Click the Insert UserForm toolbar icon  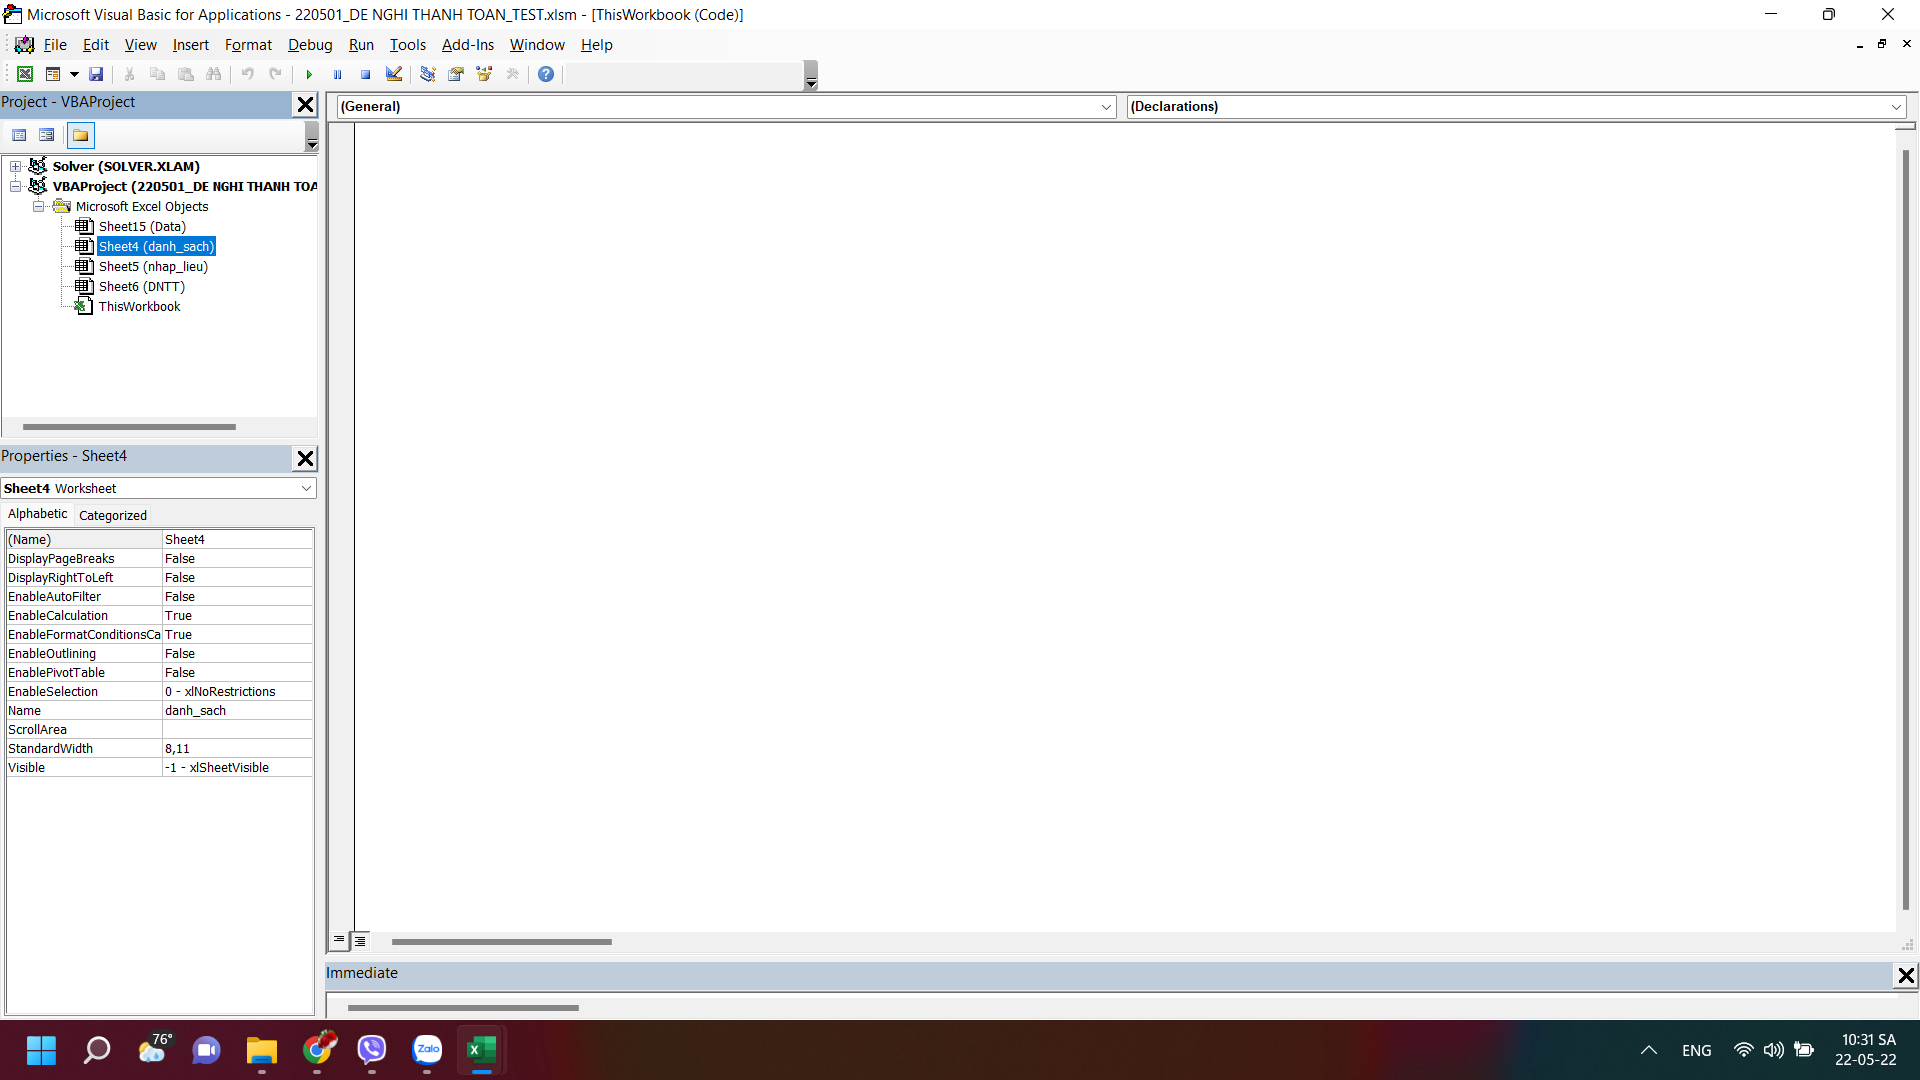[54, 74]
